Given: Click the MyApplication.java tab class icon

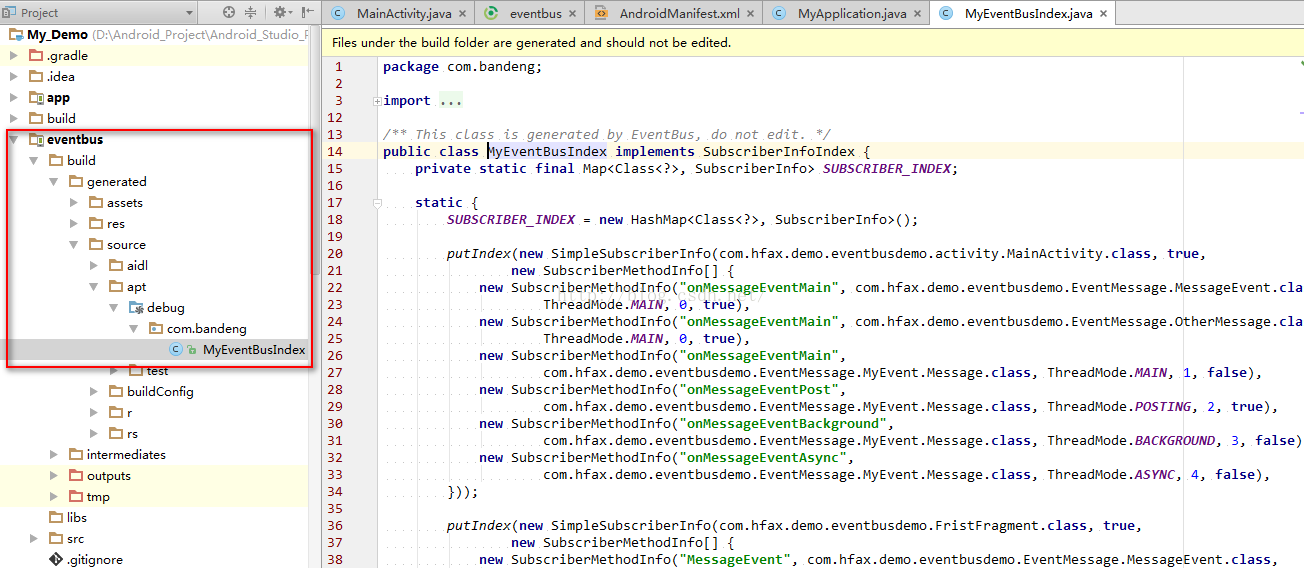Looking at the screenshot, I should point(779,14).
